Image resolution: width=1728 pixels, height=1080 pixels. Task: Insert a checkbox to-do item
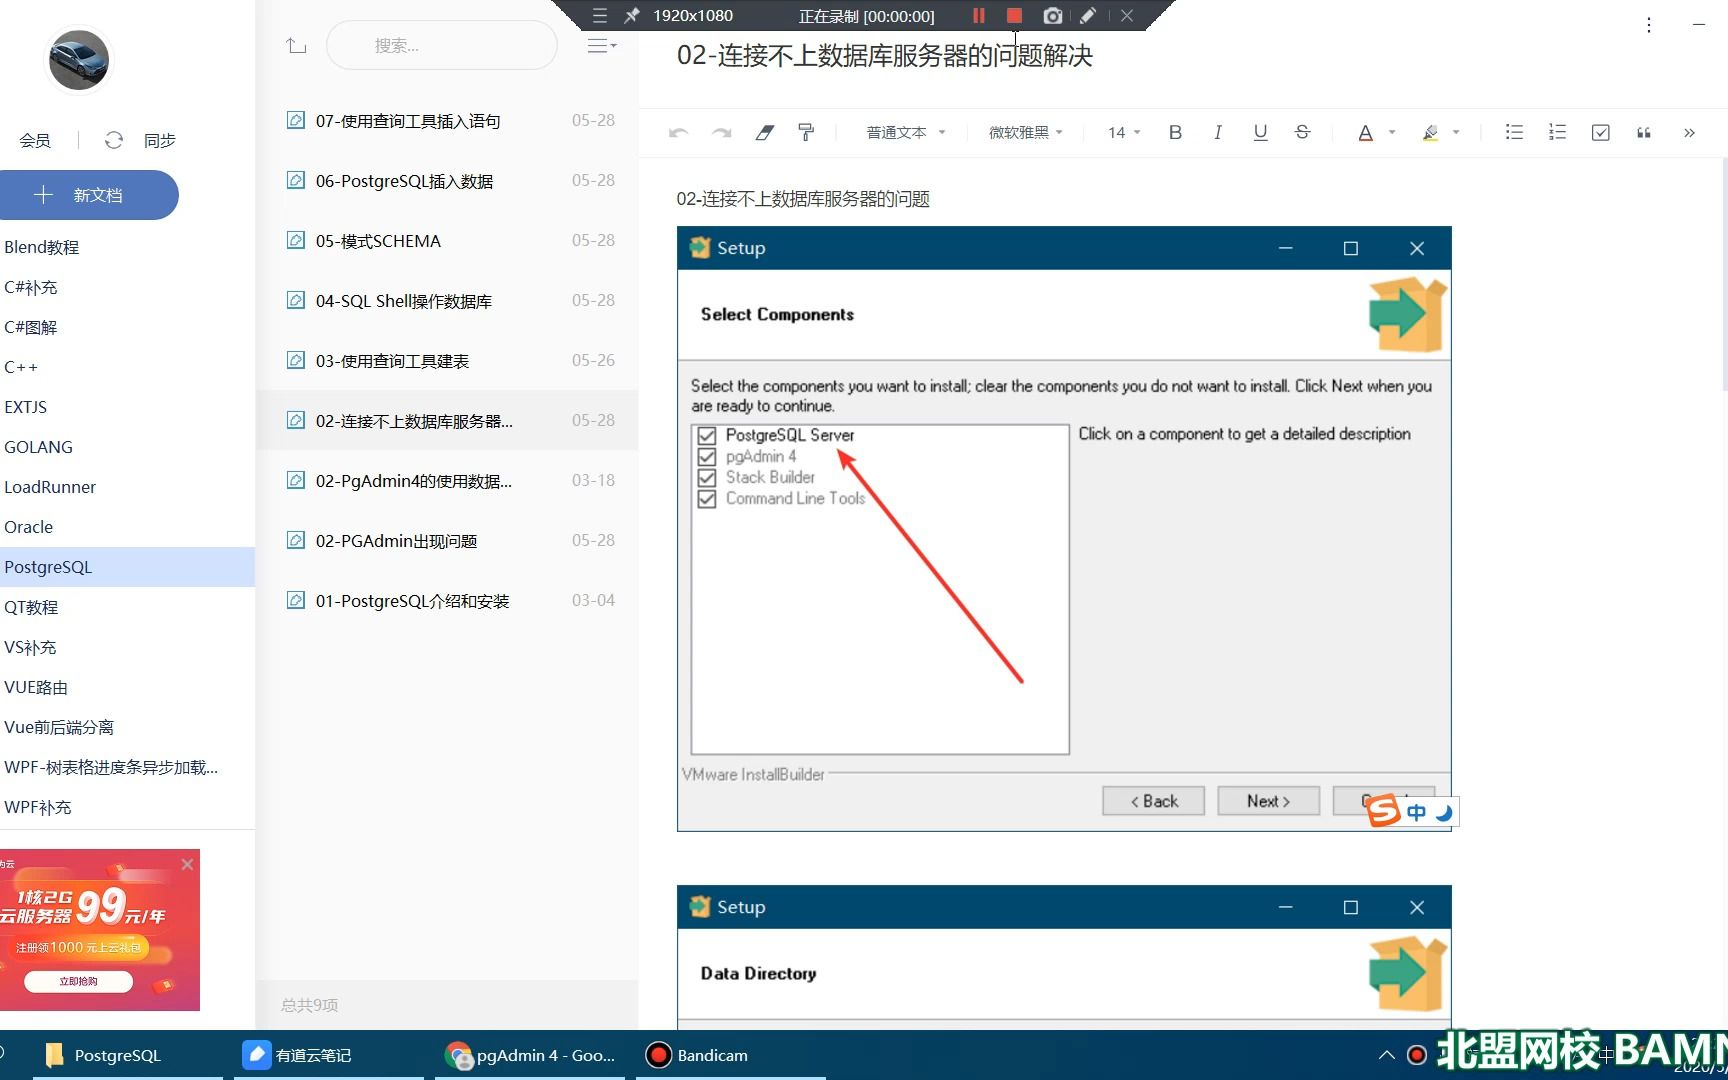[x=1600, y=132]
